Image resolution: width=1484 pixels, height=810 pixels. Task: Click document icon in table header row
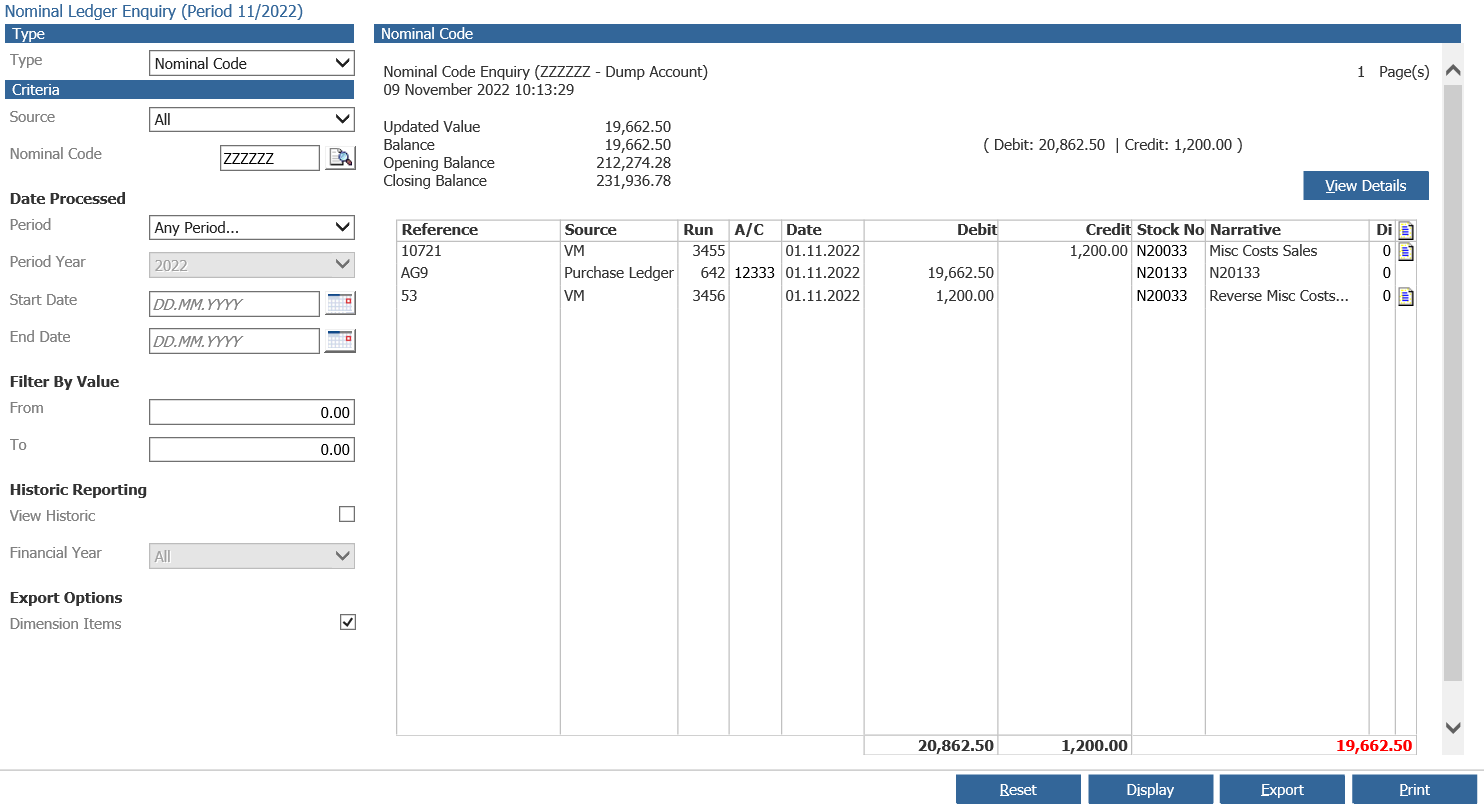click(1406, 231)
